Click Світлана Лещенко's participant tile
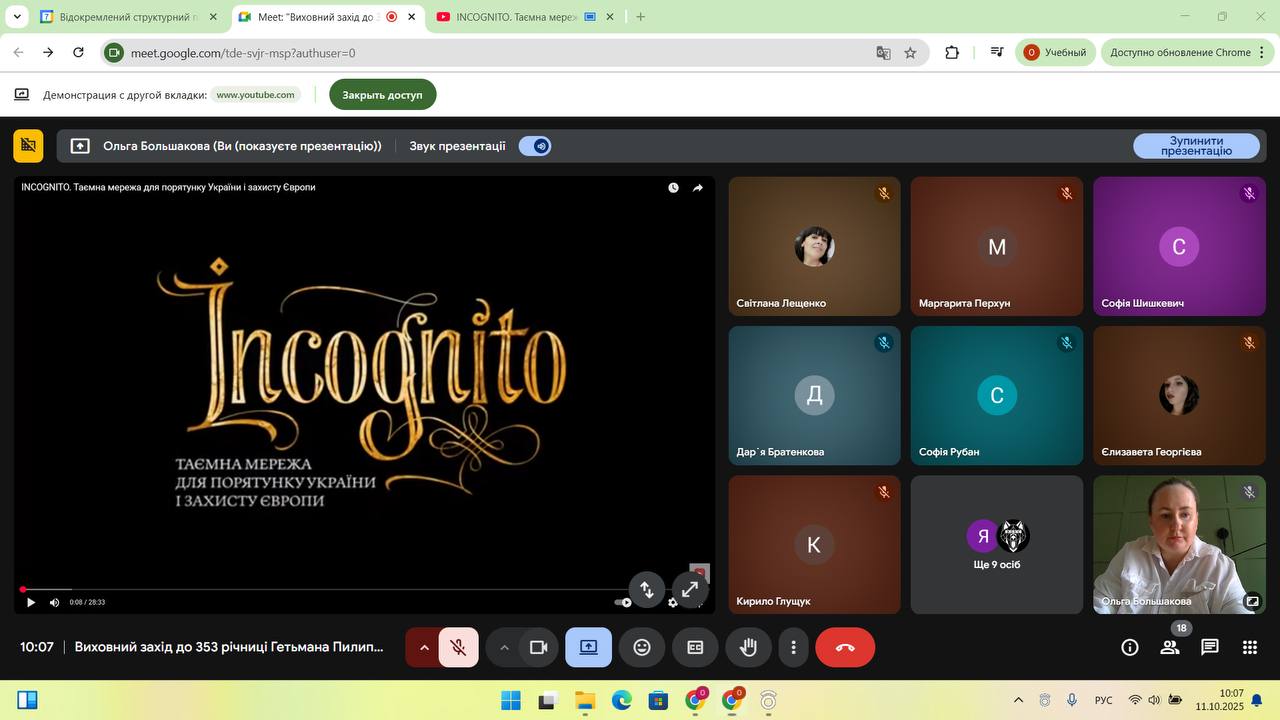The image size is (1280, 720). click(x=814, y=246)
